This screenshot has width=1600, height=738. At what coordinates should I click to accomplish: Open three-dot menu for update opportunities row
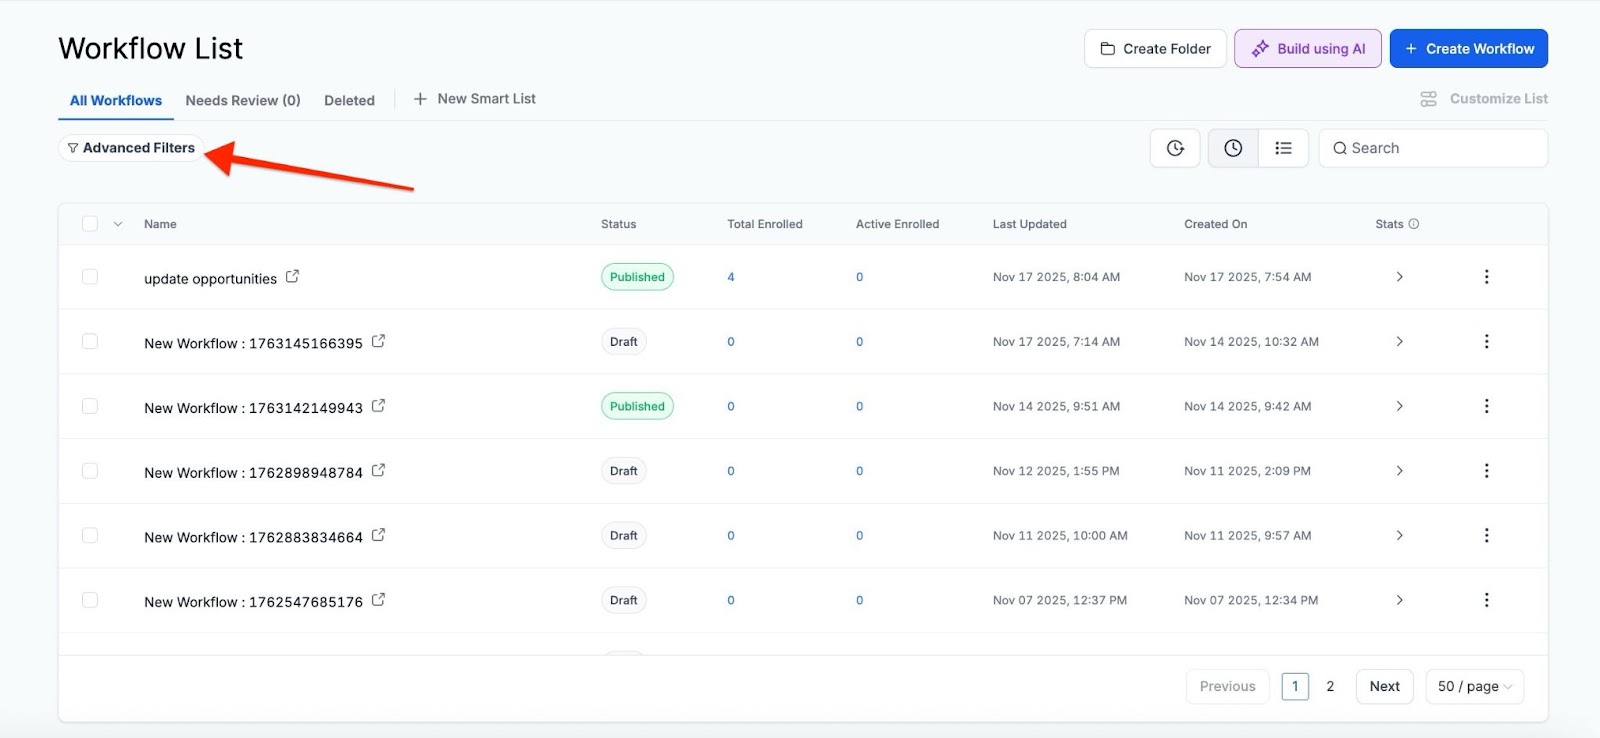tap(1486, 277)
